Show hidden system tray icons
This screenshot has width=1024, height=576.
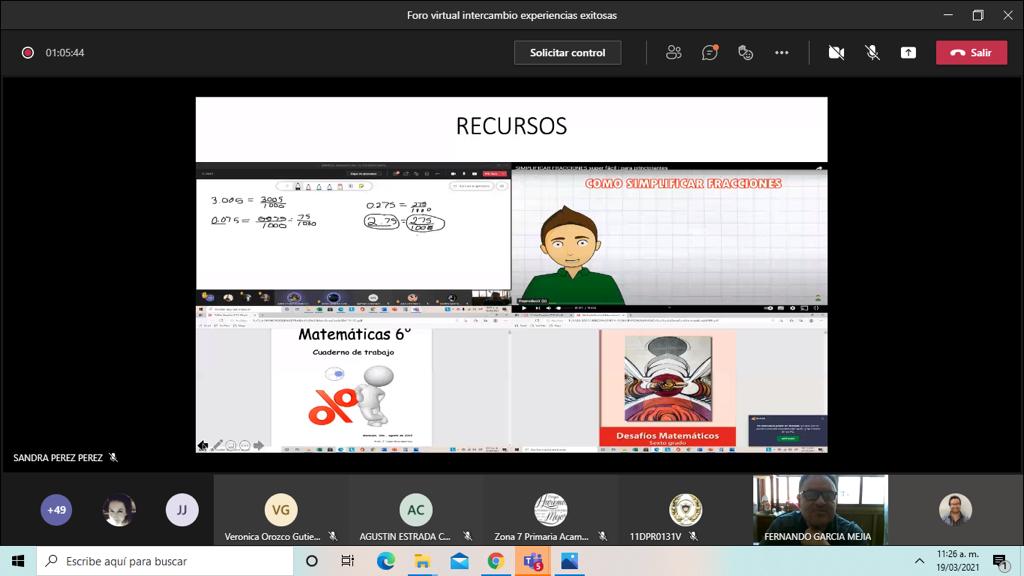click(x=919, y=561)
